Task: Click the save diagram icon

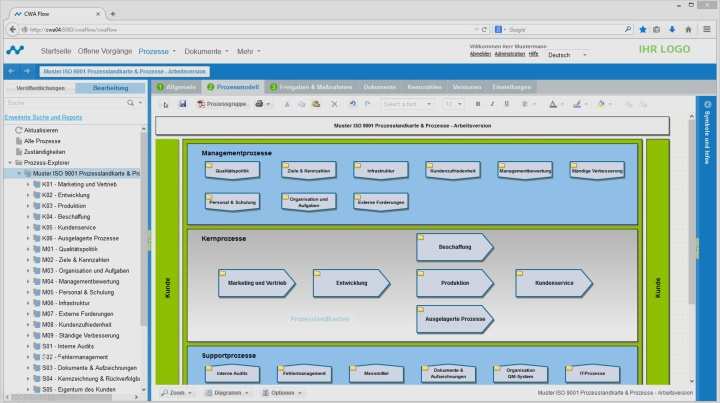Action: coord(183,104)
